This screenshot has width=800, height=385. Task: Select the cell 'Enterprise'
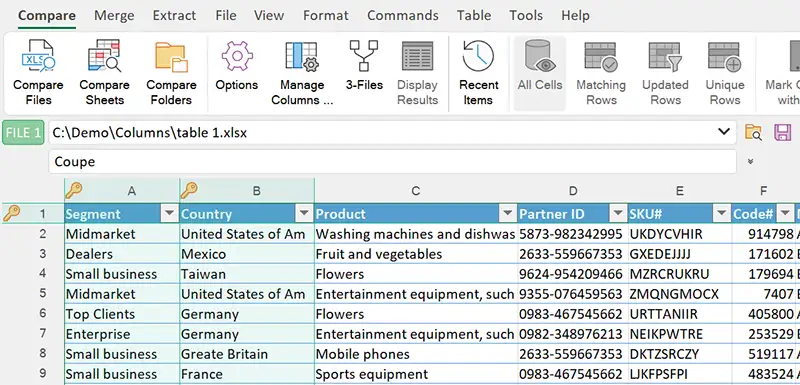(x=122, y=334)
